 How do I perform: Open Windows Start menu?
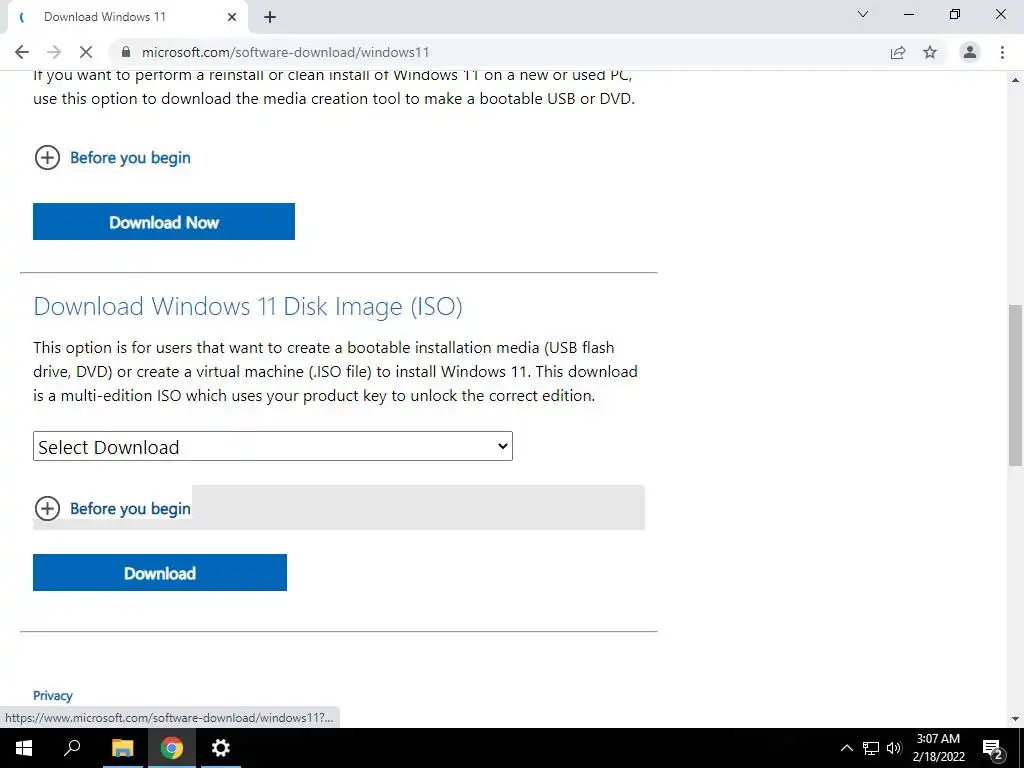[24, 748]
